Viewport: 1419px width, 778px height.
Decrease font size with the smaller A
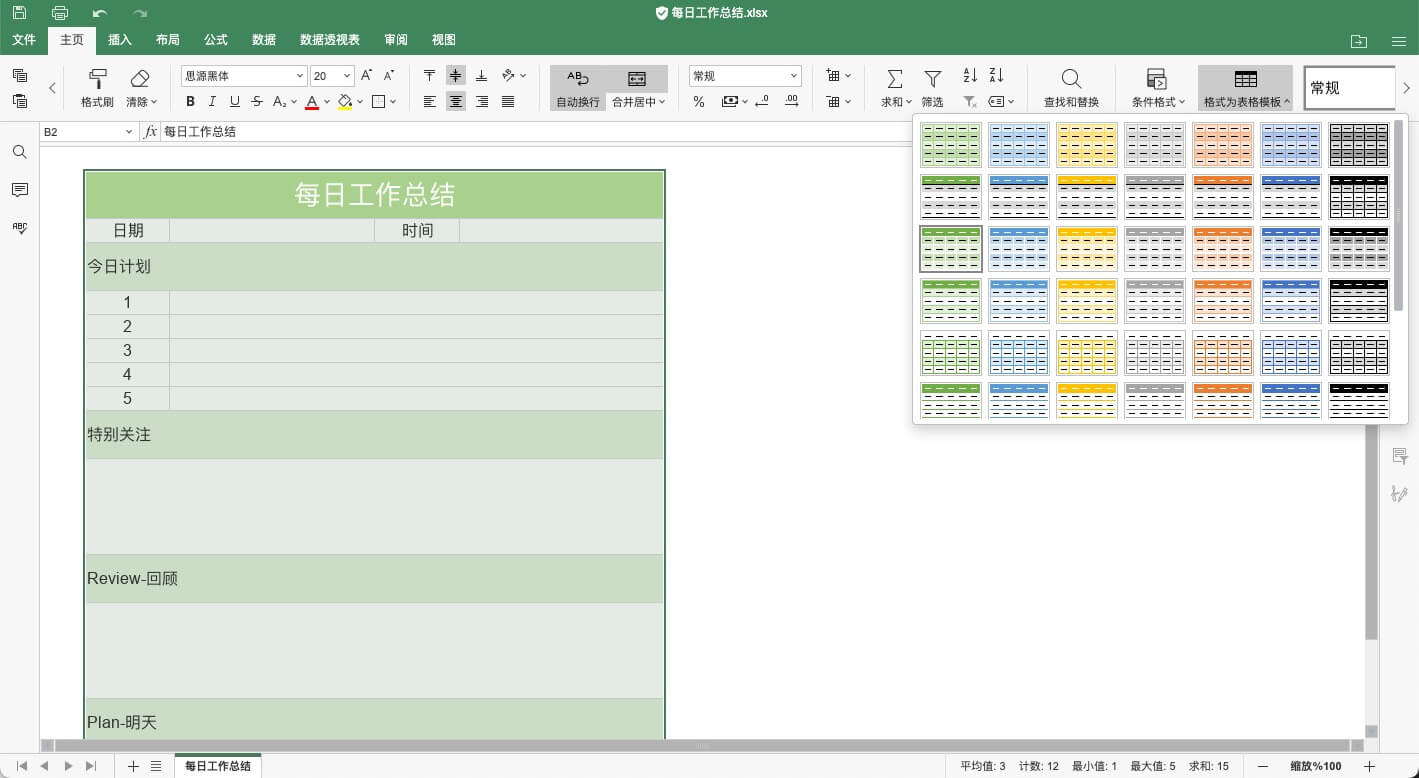pyautogui.click(x=390, y=76)
